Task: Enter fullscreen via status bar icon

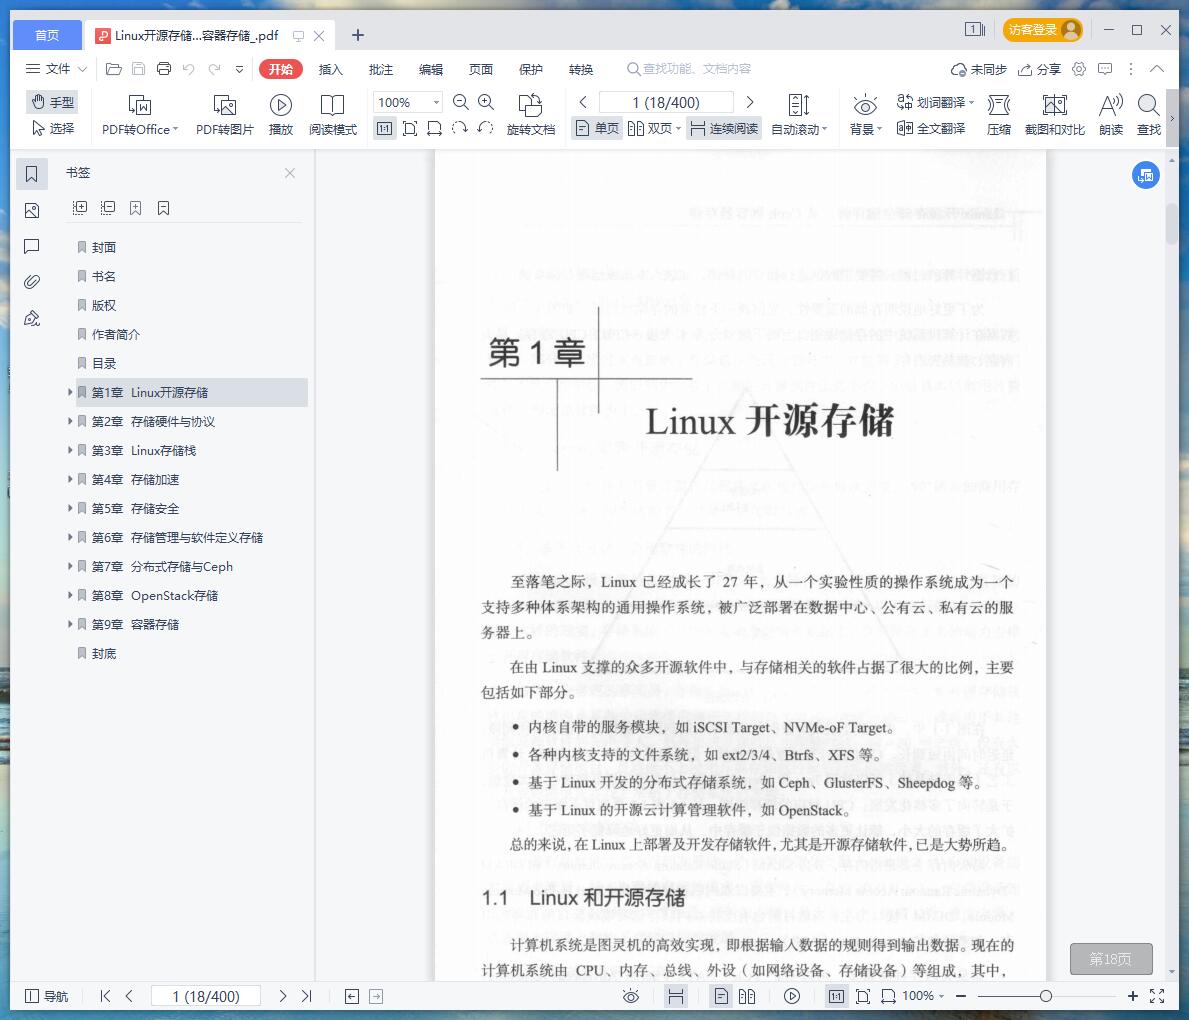Action: [x=1157, y=996]
